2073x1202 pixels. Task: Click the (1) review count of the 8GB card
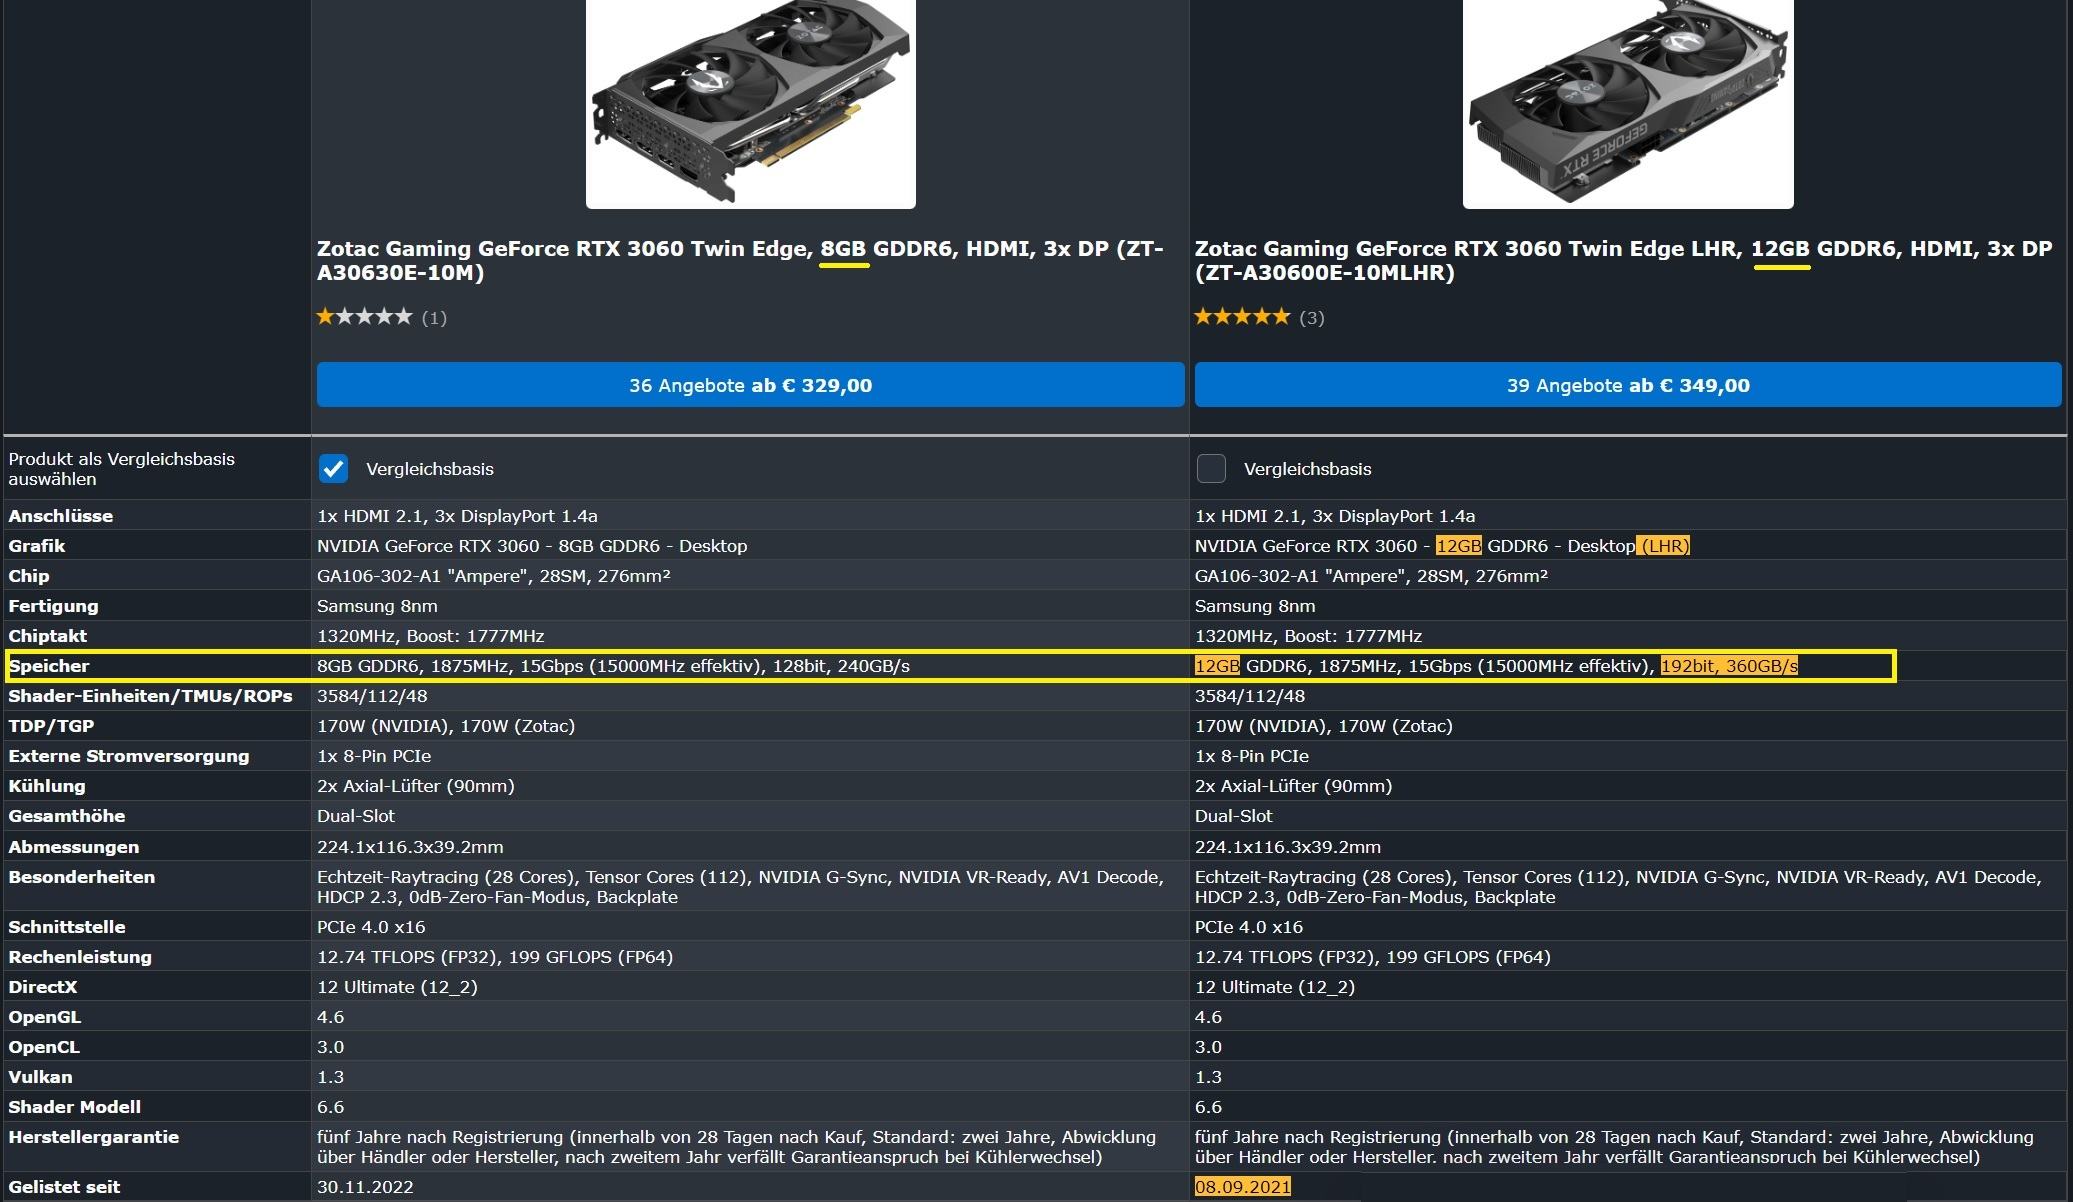click(434, 318)
